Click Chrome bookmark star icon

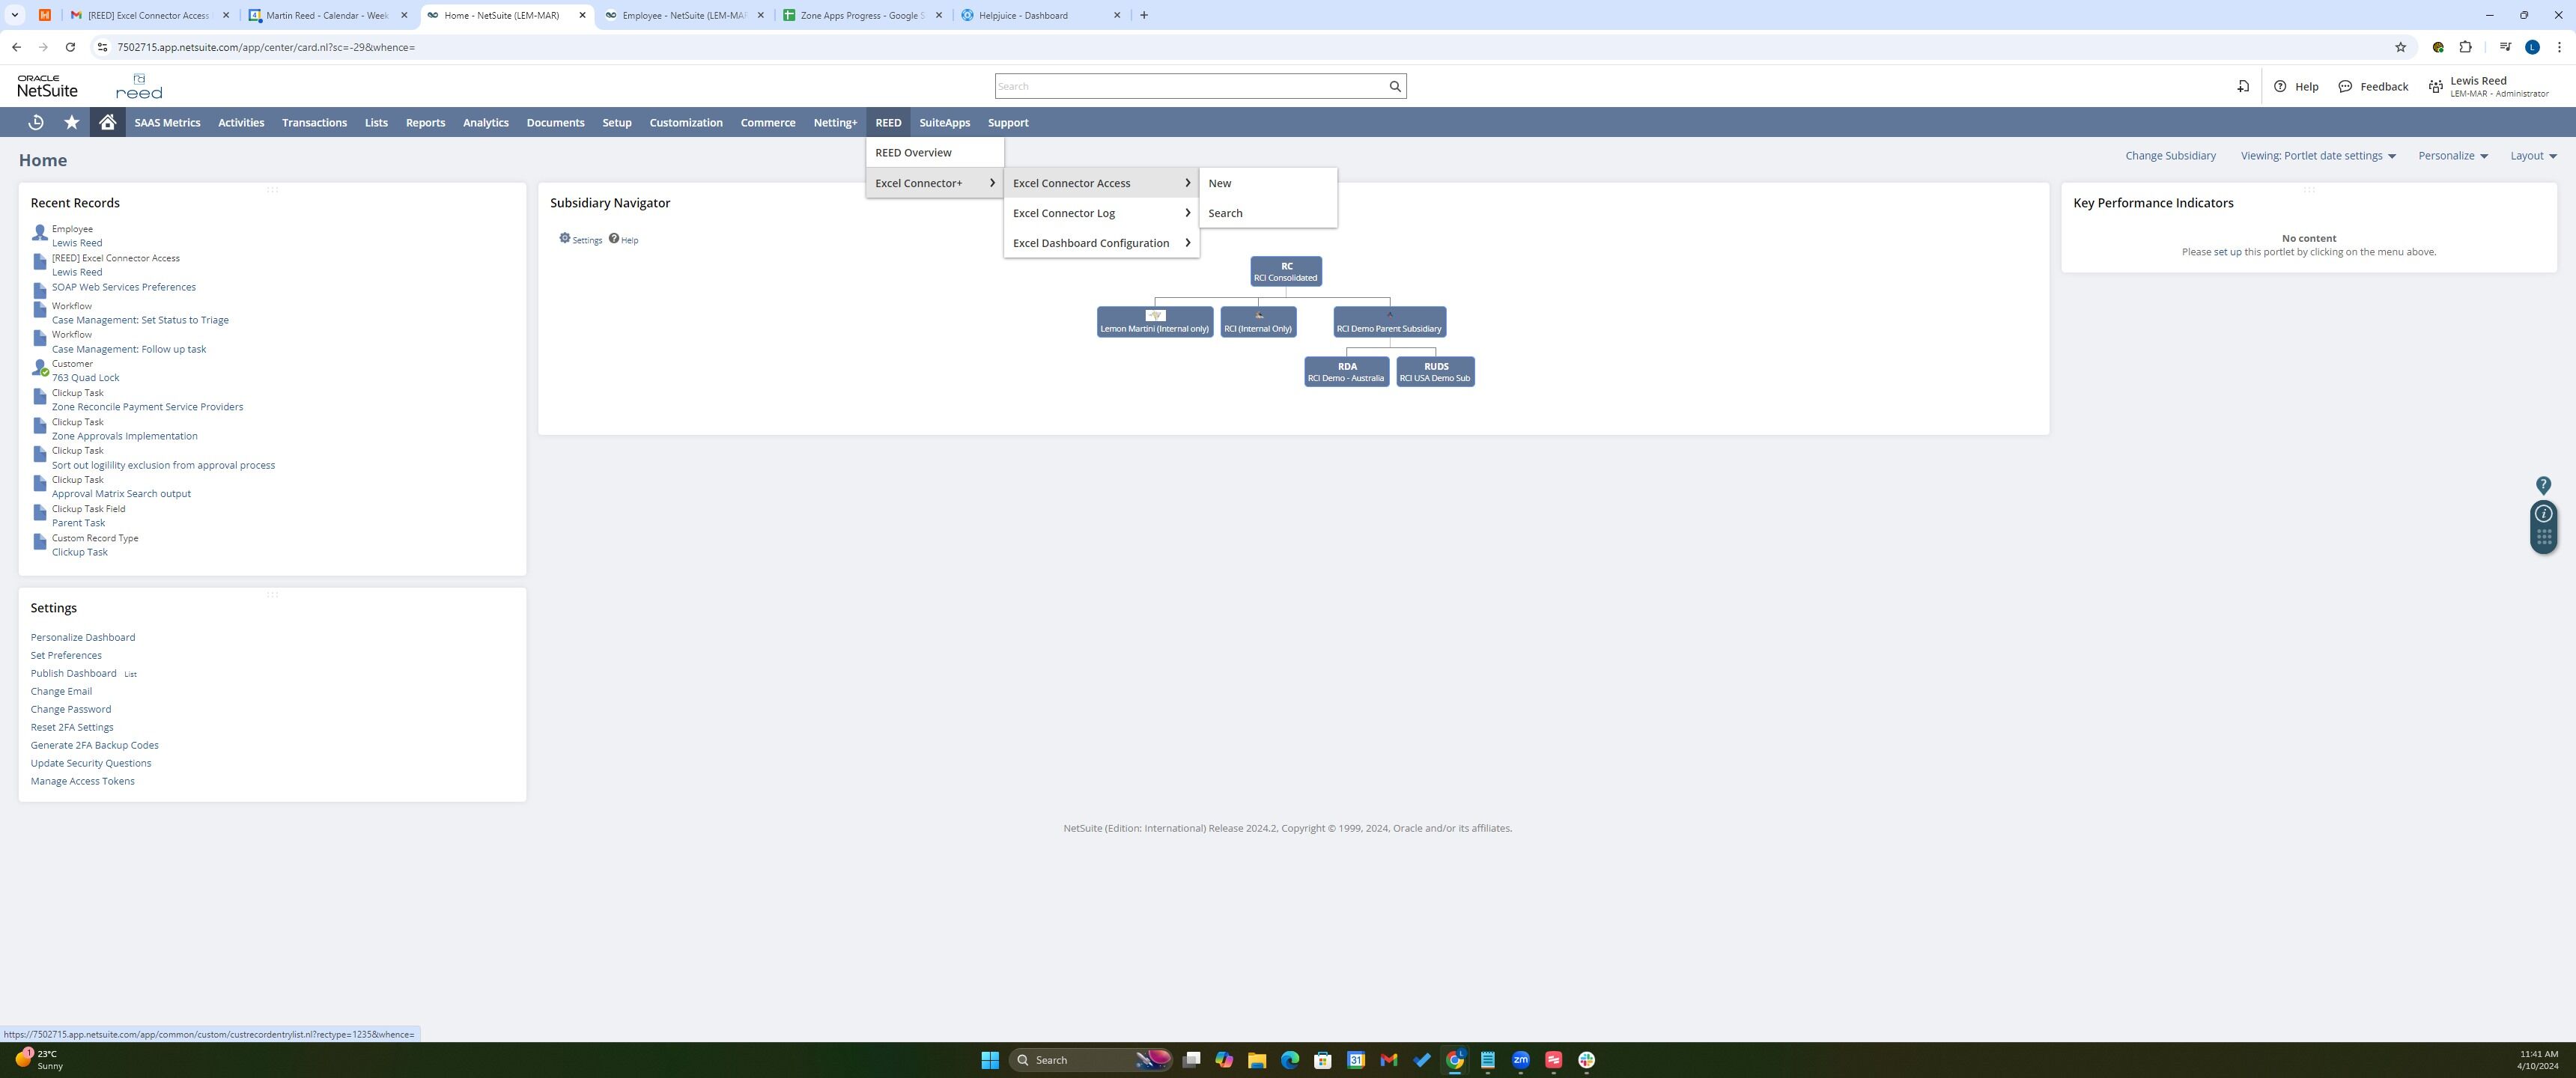click(x=2400, y=47)
